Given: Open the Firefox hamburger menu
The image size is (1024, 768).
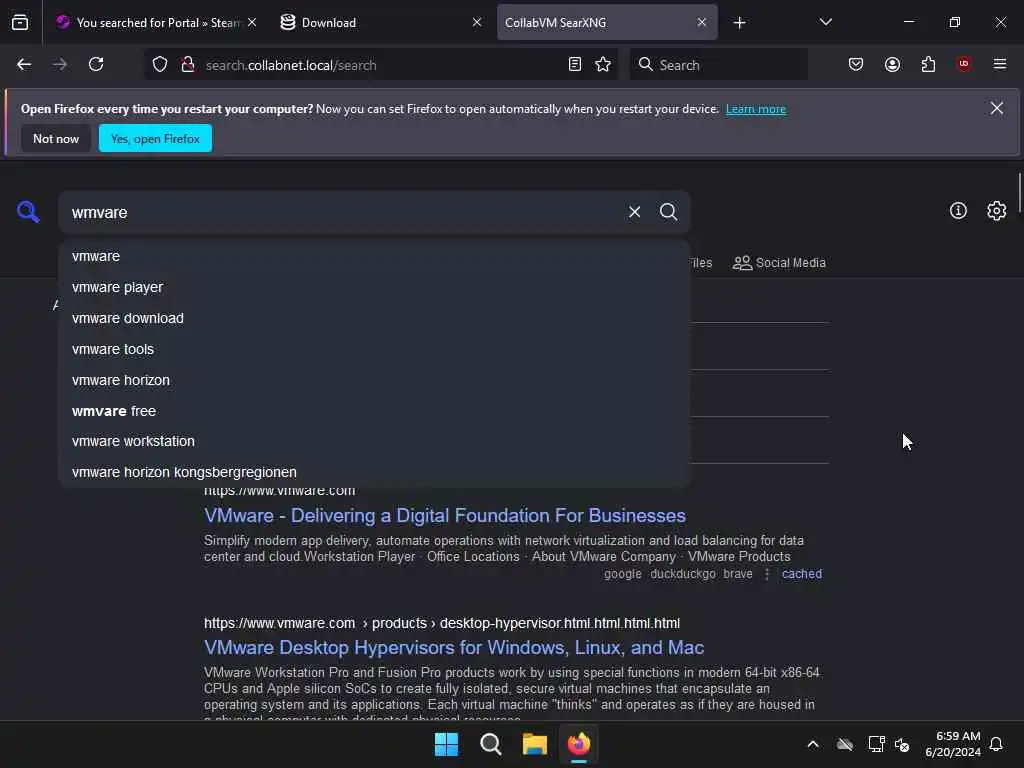Looking at the screenshot, I should tap(1000, 65).
